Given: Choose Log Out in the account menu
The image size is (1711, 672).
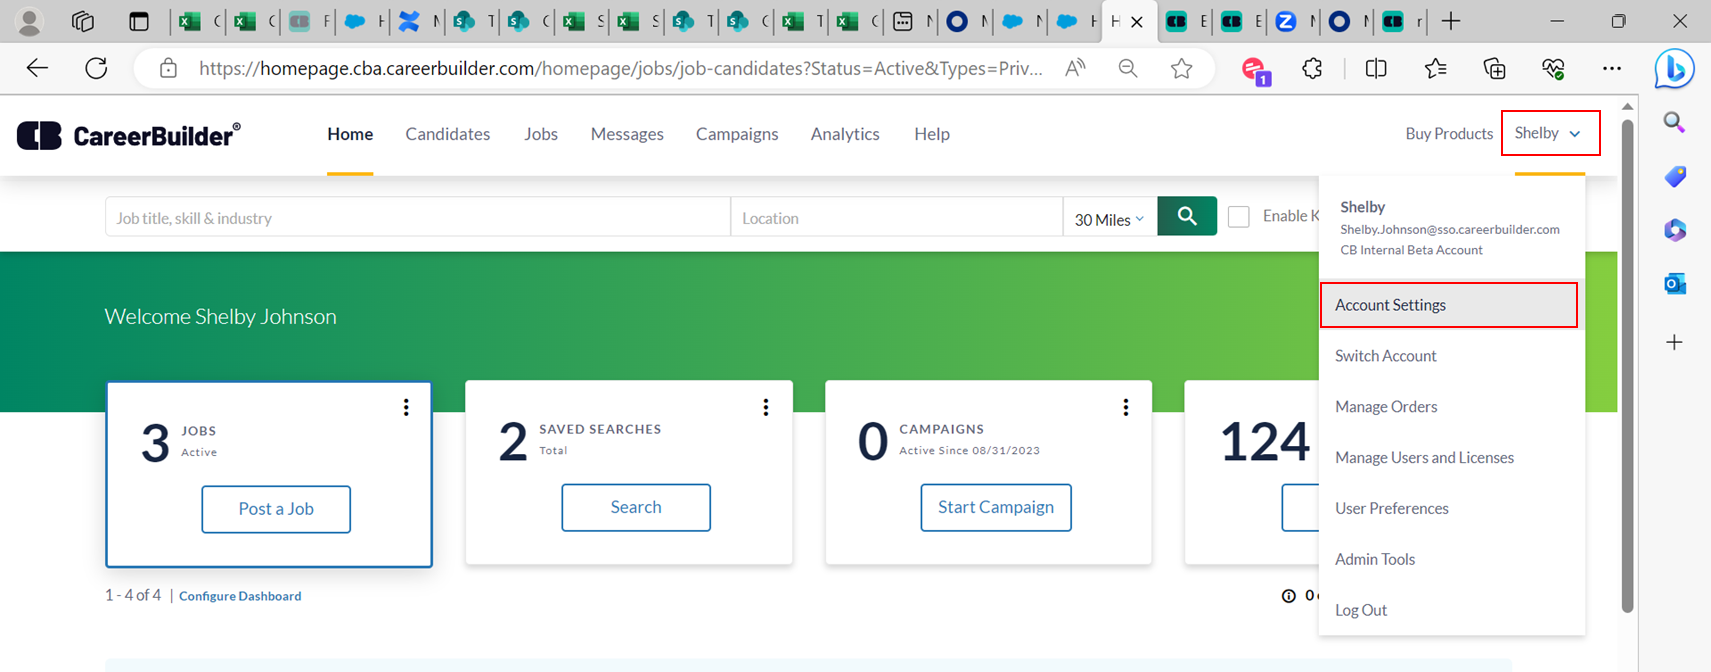Looking at the screenshot, I should (x=1360, y=610).
